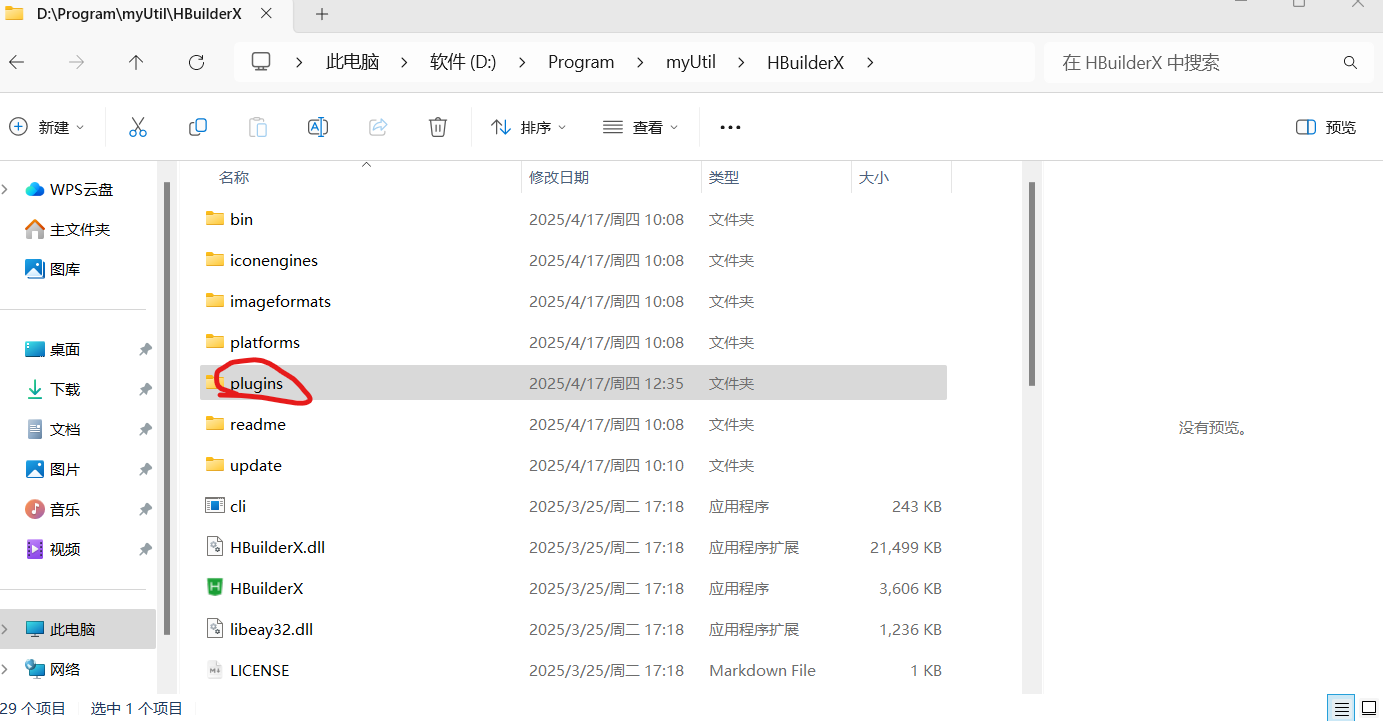Click the LICENSE markdown file icon
Image resolution: width=1383 pixels, height=721 pixels.
click(x=214, y=670)
